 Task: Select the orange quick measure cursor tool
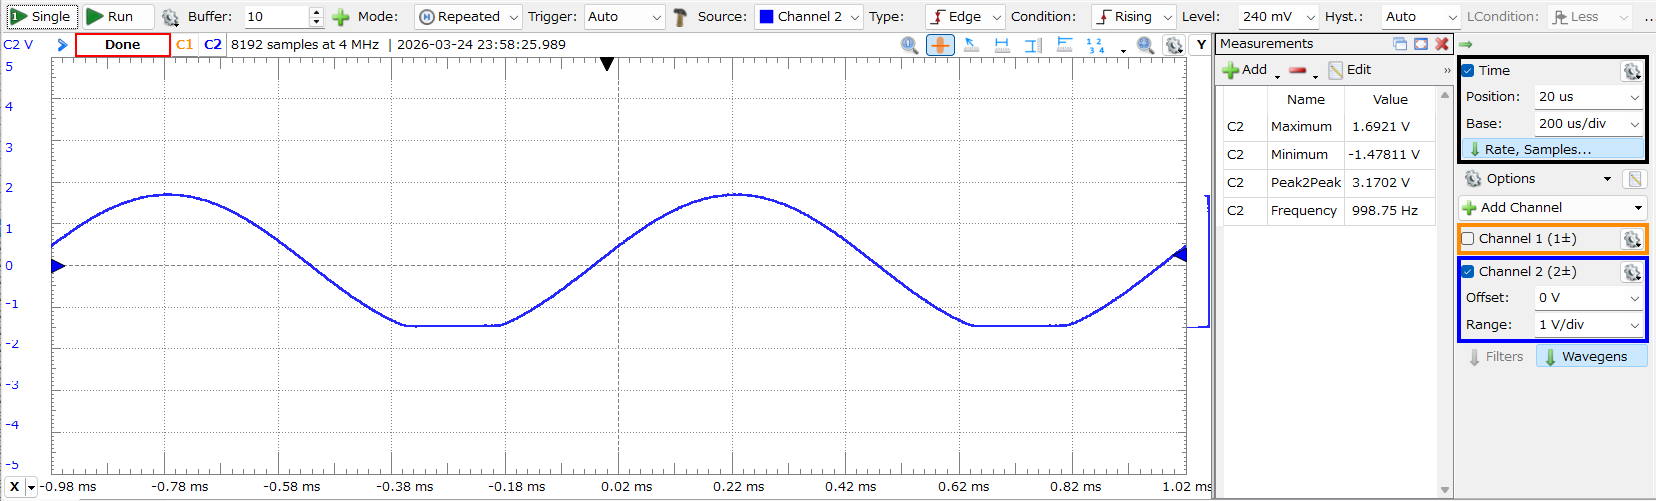940,45
